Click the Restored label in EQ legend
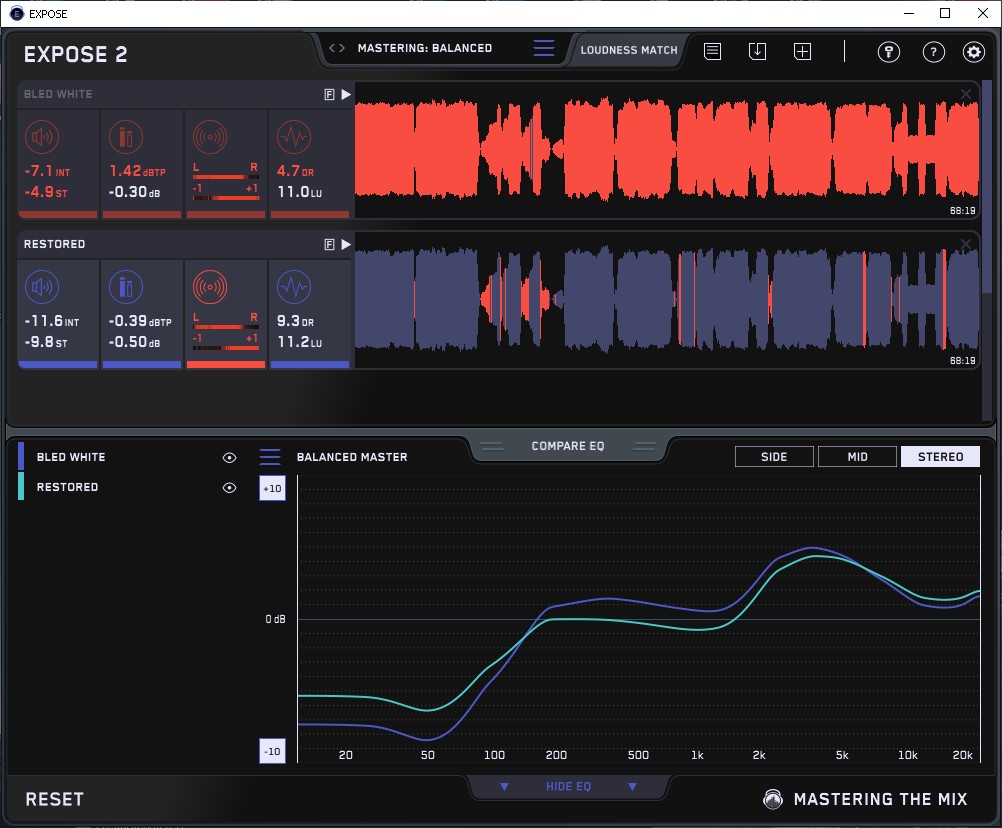Viewport: 1002px width, 828px height. coord(67,487)
